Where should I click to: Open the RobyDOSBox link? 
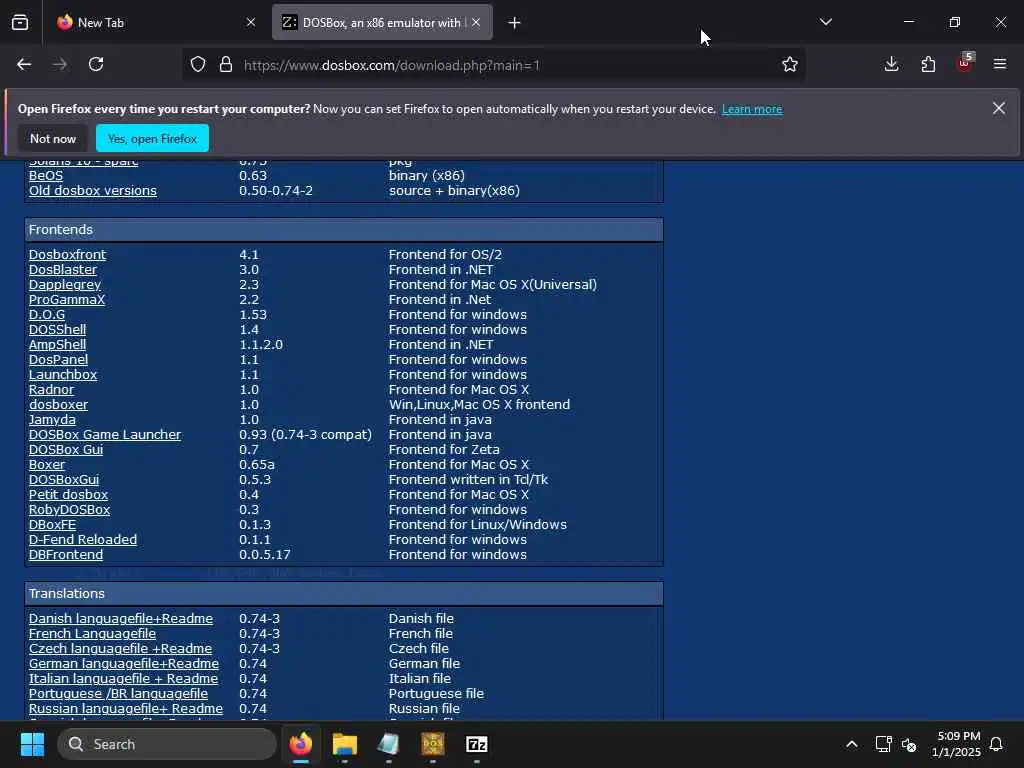(69, 510)
